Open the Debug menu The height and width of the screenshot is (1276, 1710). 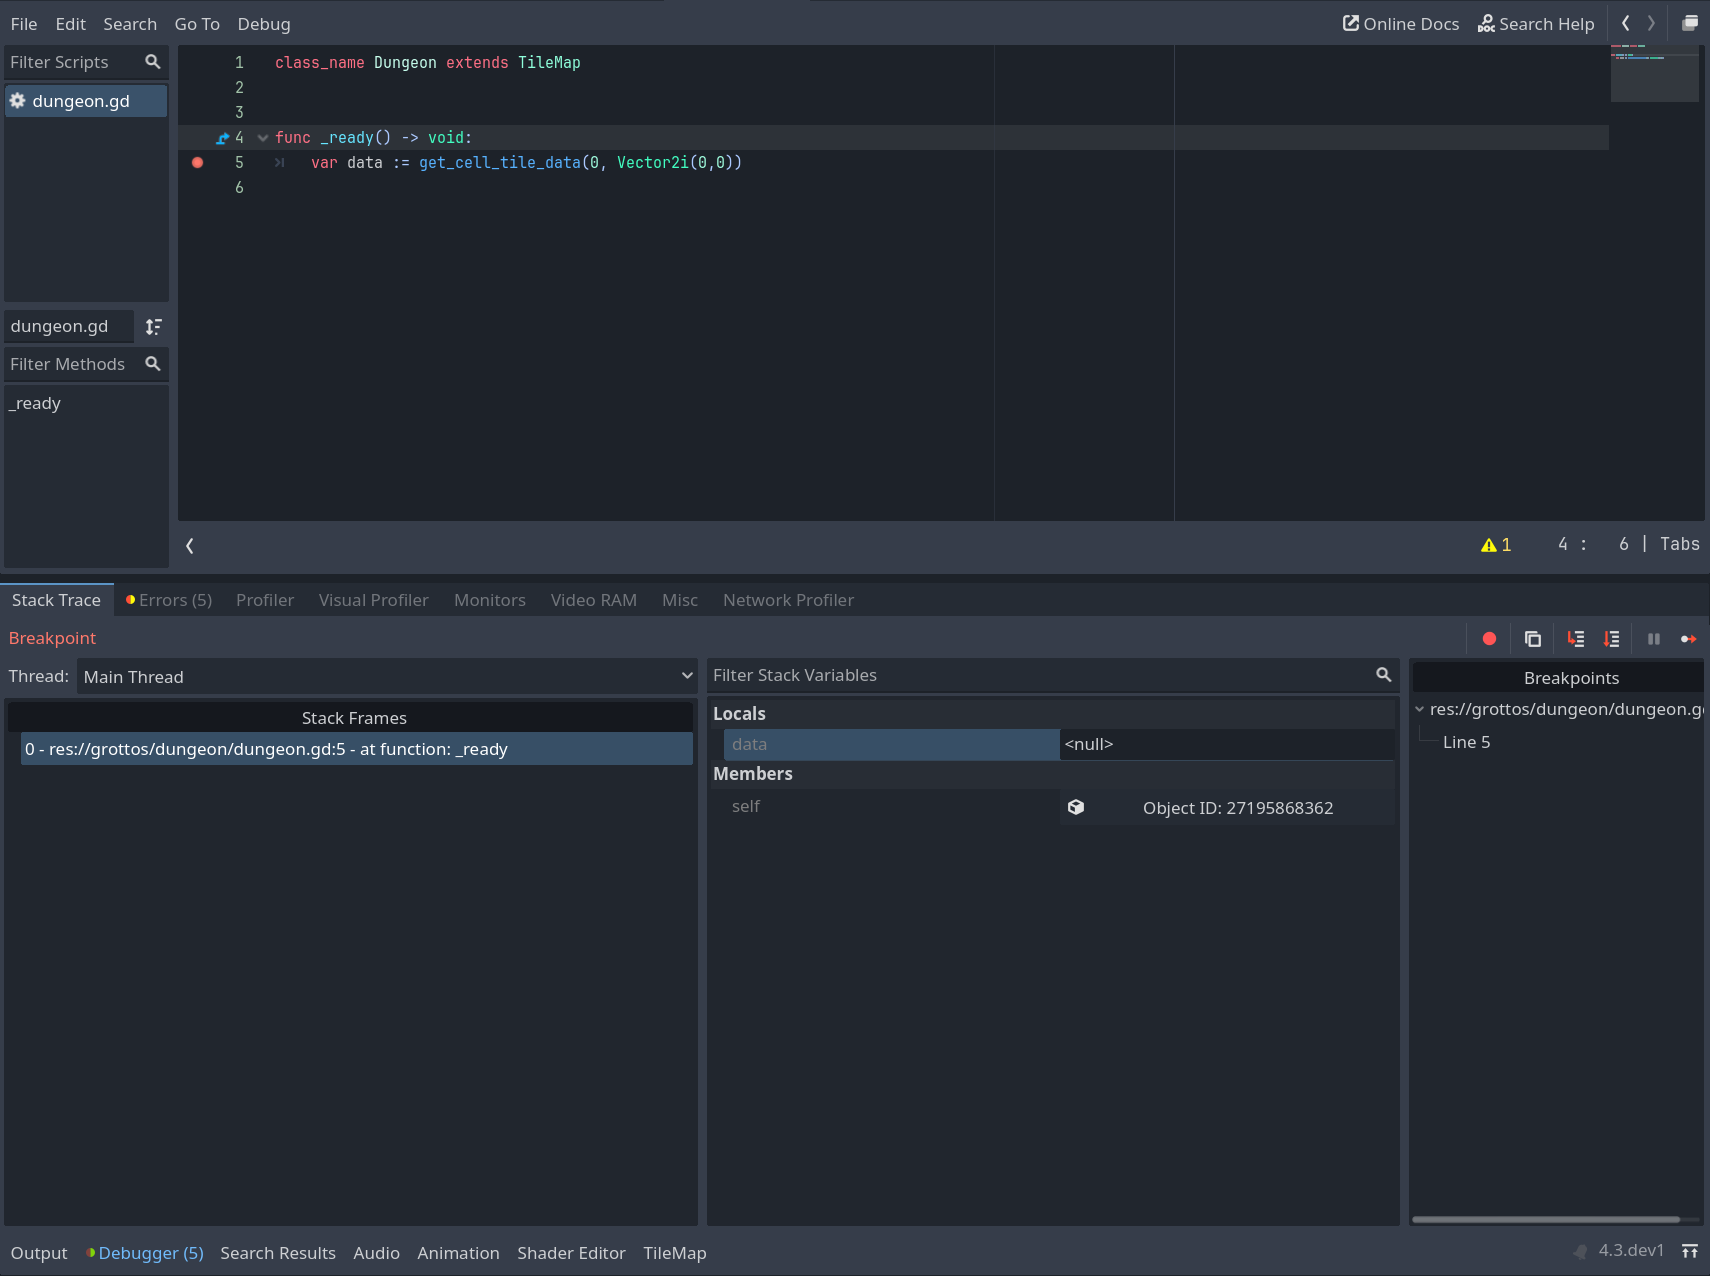263,23
